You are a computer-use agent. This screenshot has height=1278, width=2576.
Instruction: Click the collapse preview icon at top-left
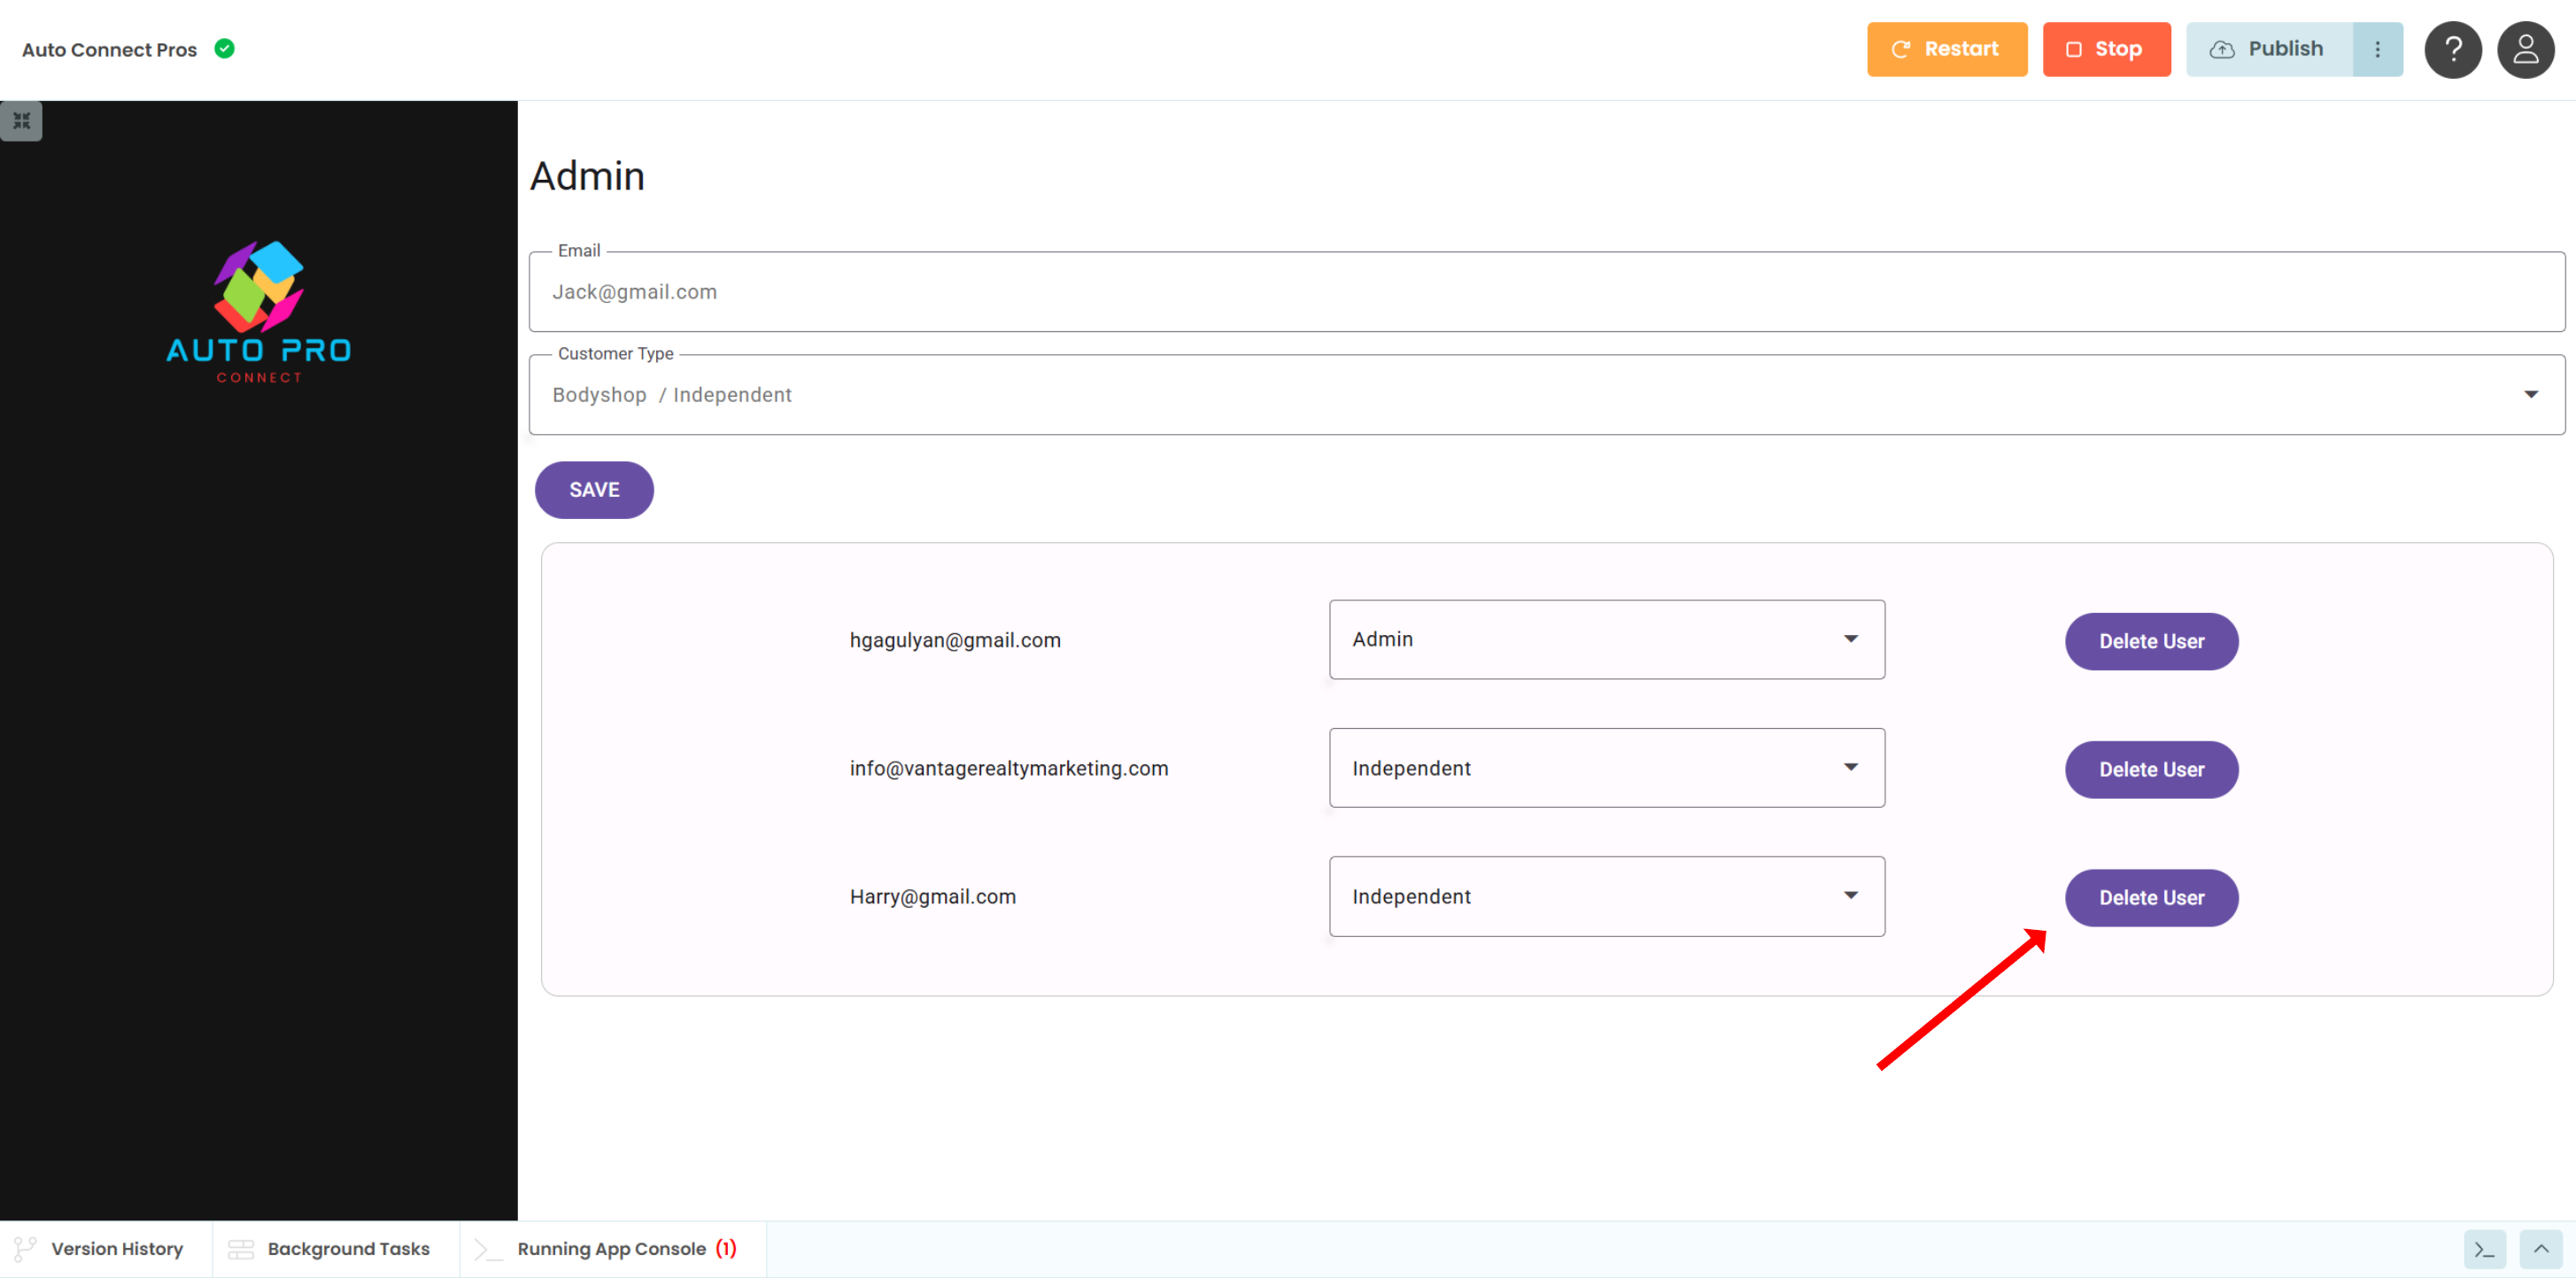(21, 121)
